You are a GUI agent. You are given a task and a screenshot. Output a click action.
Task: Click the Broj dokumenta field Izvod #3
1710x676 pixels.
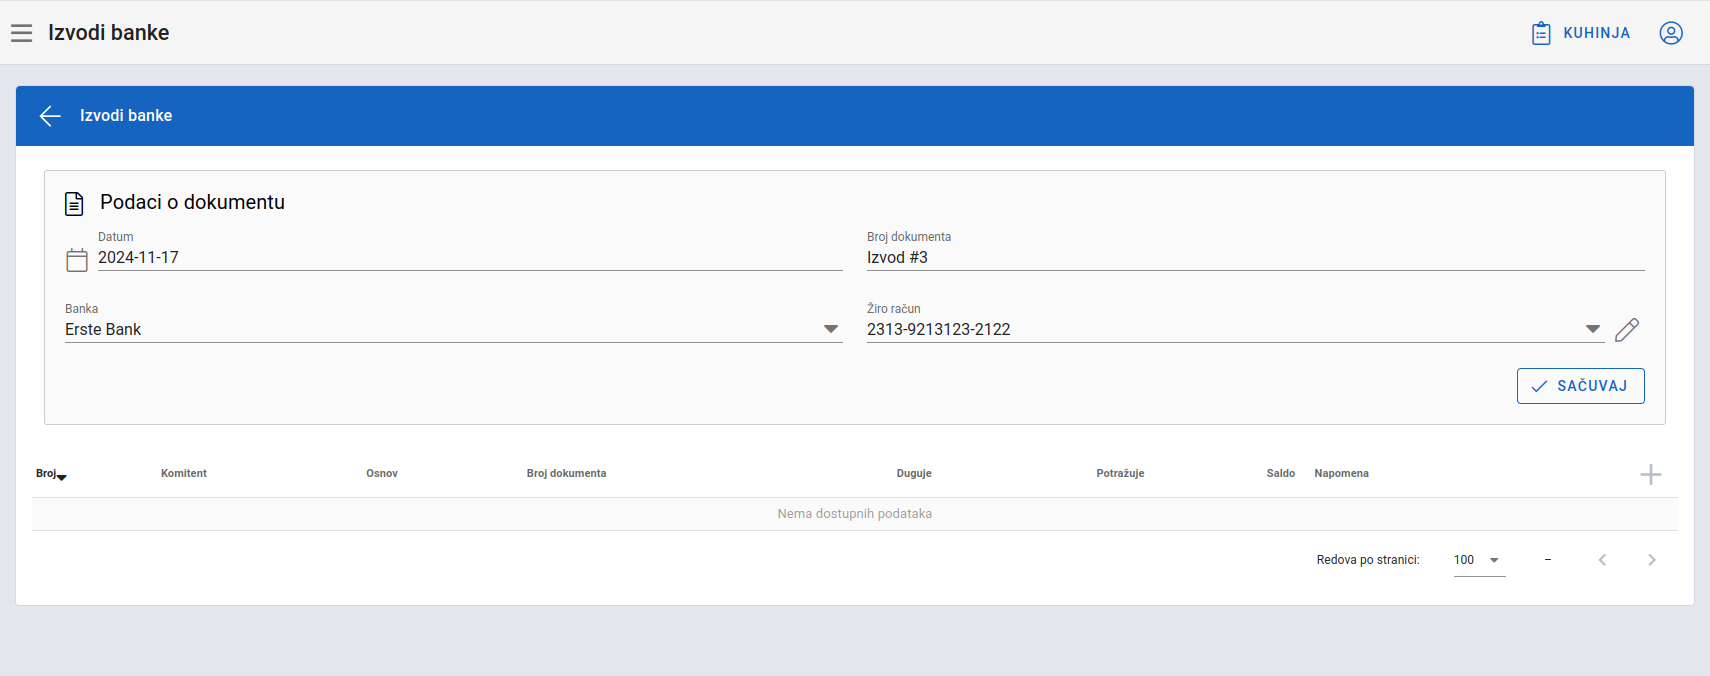pos(1255,258)
